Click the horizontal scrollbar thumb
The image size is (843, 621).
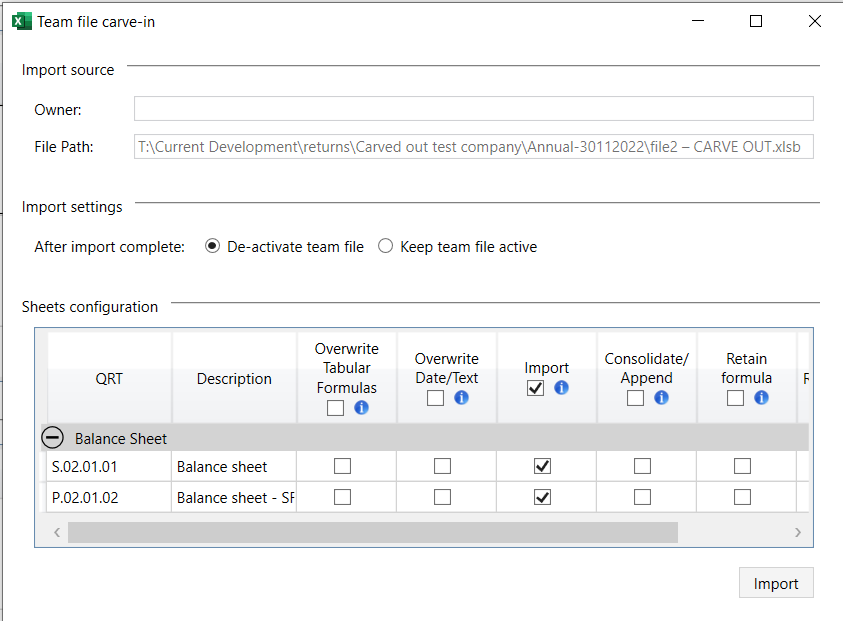(372, 533)
